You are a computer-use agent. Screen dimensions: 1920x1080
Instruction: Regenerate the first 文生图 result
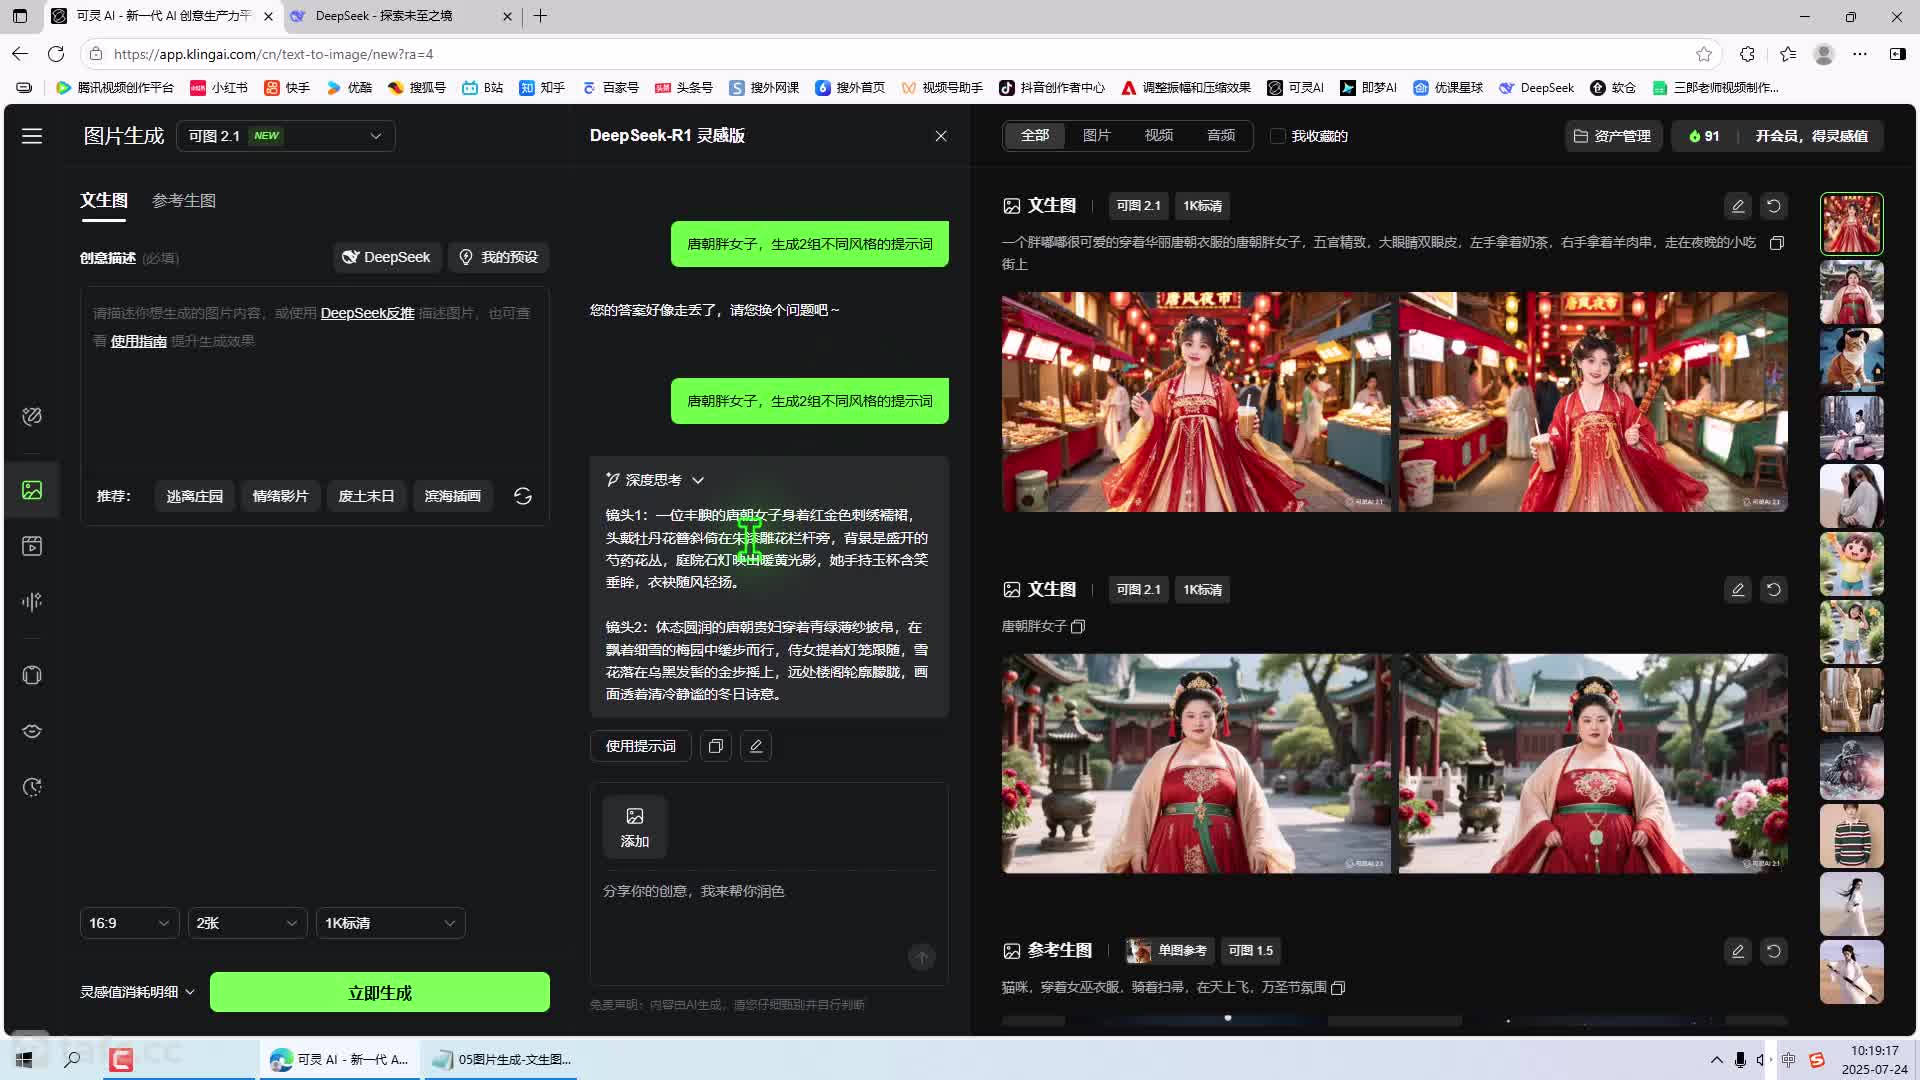click(x=1773, y=206)
